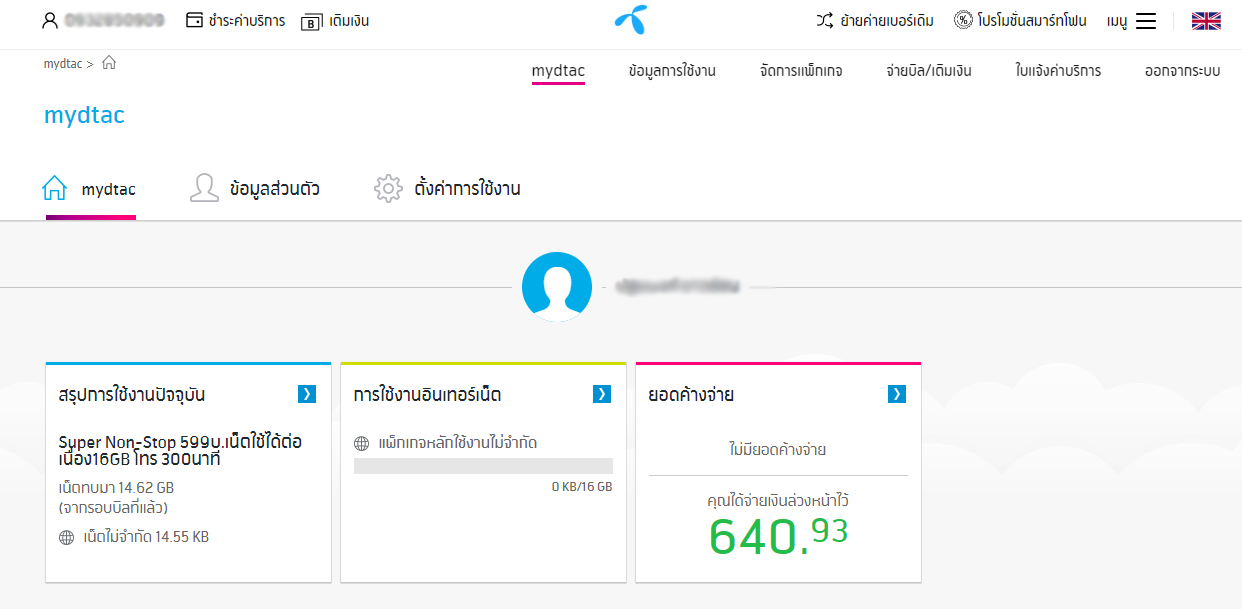Click the internet usage progress bar
This screenshot has width=1242, height=609.
coord(483,466)
